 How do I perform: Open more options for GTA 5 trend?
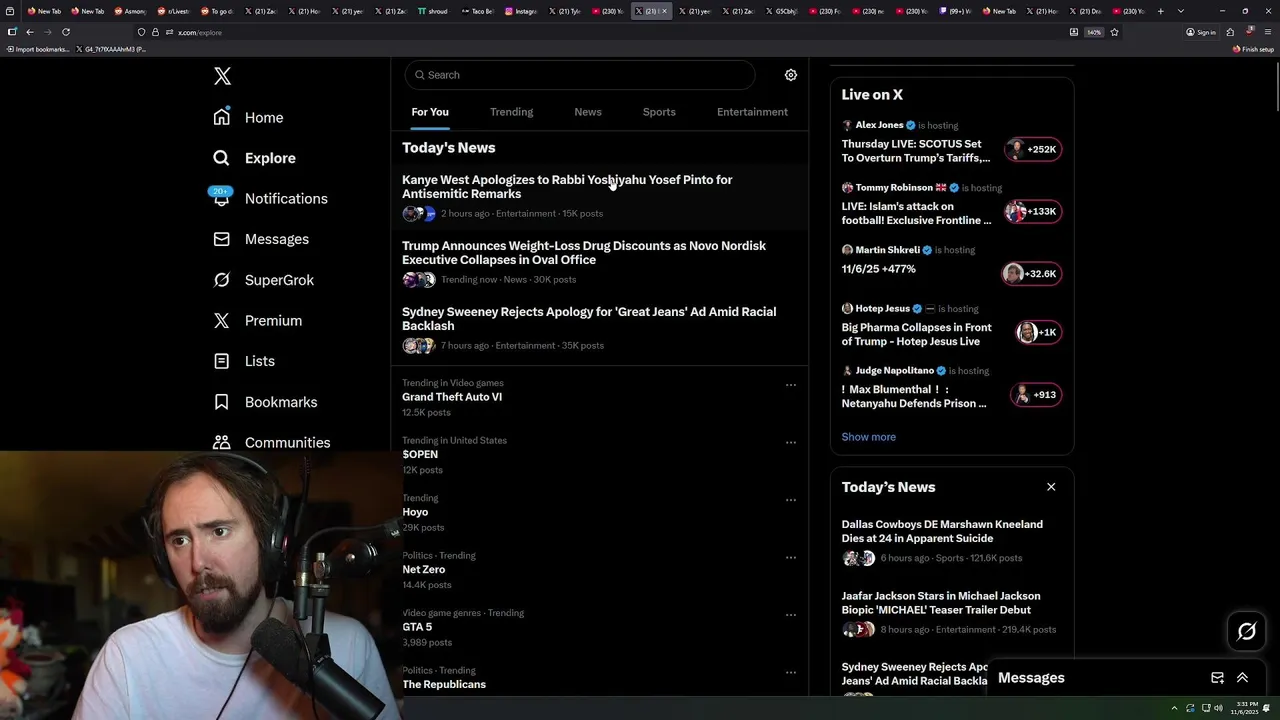pyautogui.click(x=790, y=615)
